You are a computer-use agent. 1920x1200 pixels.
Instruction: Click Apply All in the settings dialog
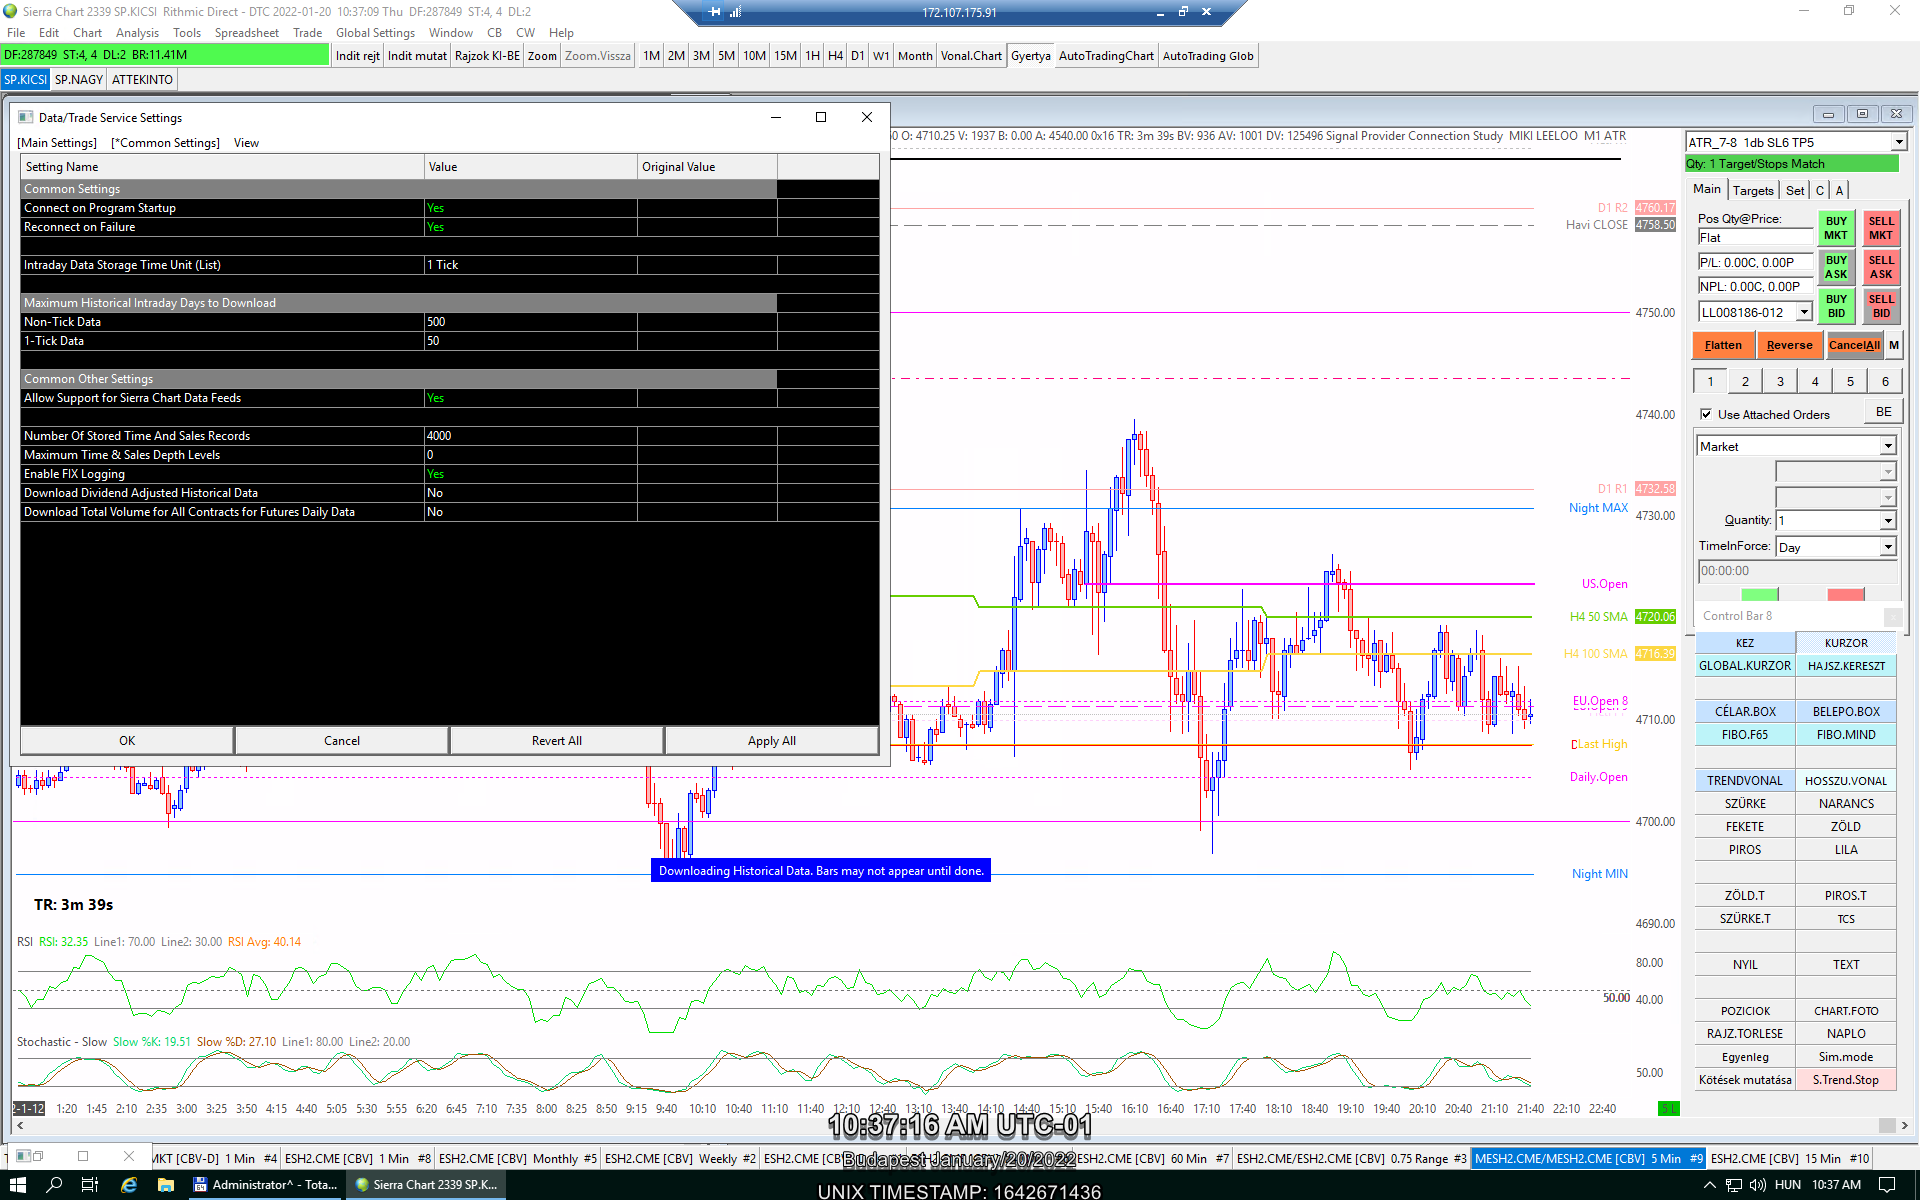tap(771, 741)
